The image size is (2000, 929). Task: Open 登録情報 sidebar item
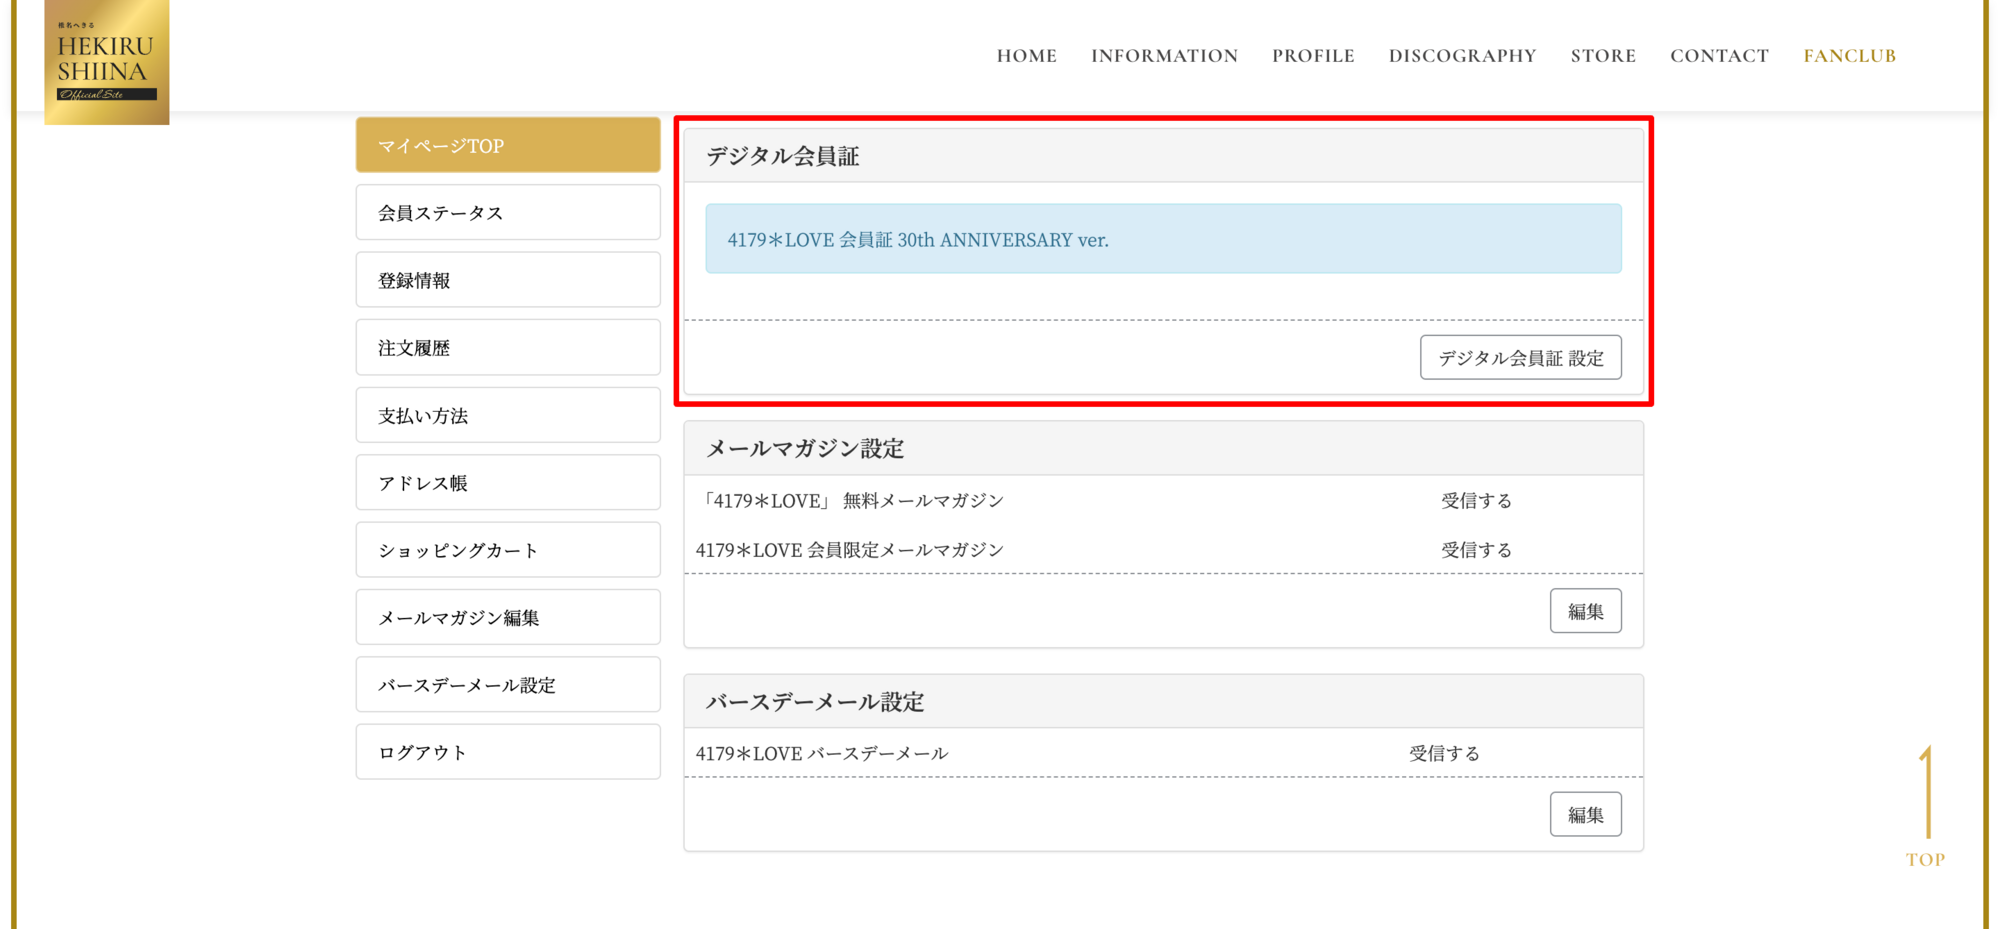click(x=508, y=280)
